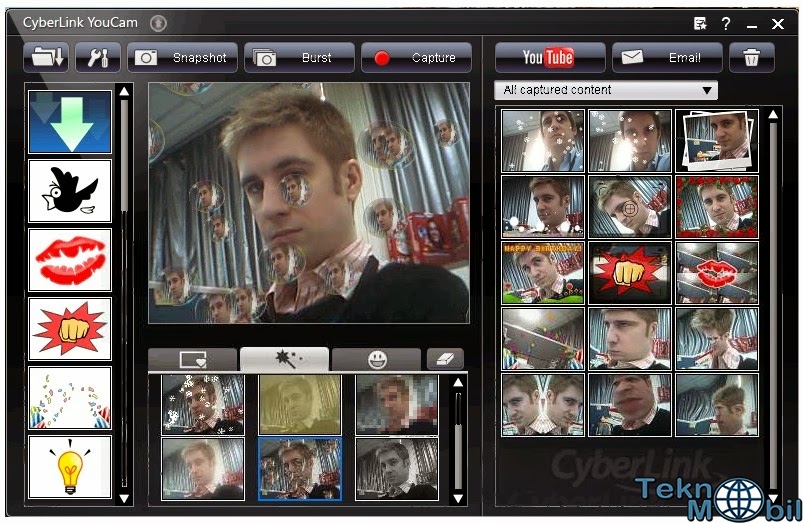Open the mirrored twin faces captured photo
Screen dimensions: 803x523
tap(543, 405)
